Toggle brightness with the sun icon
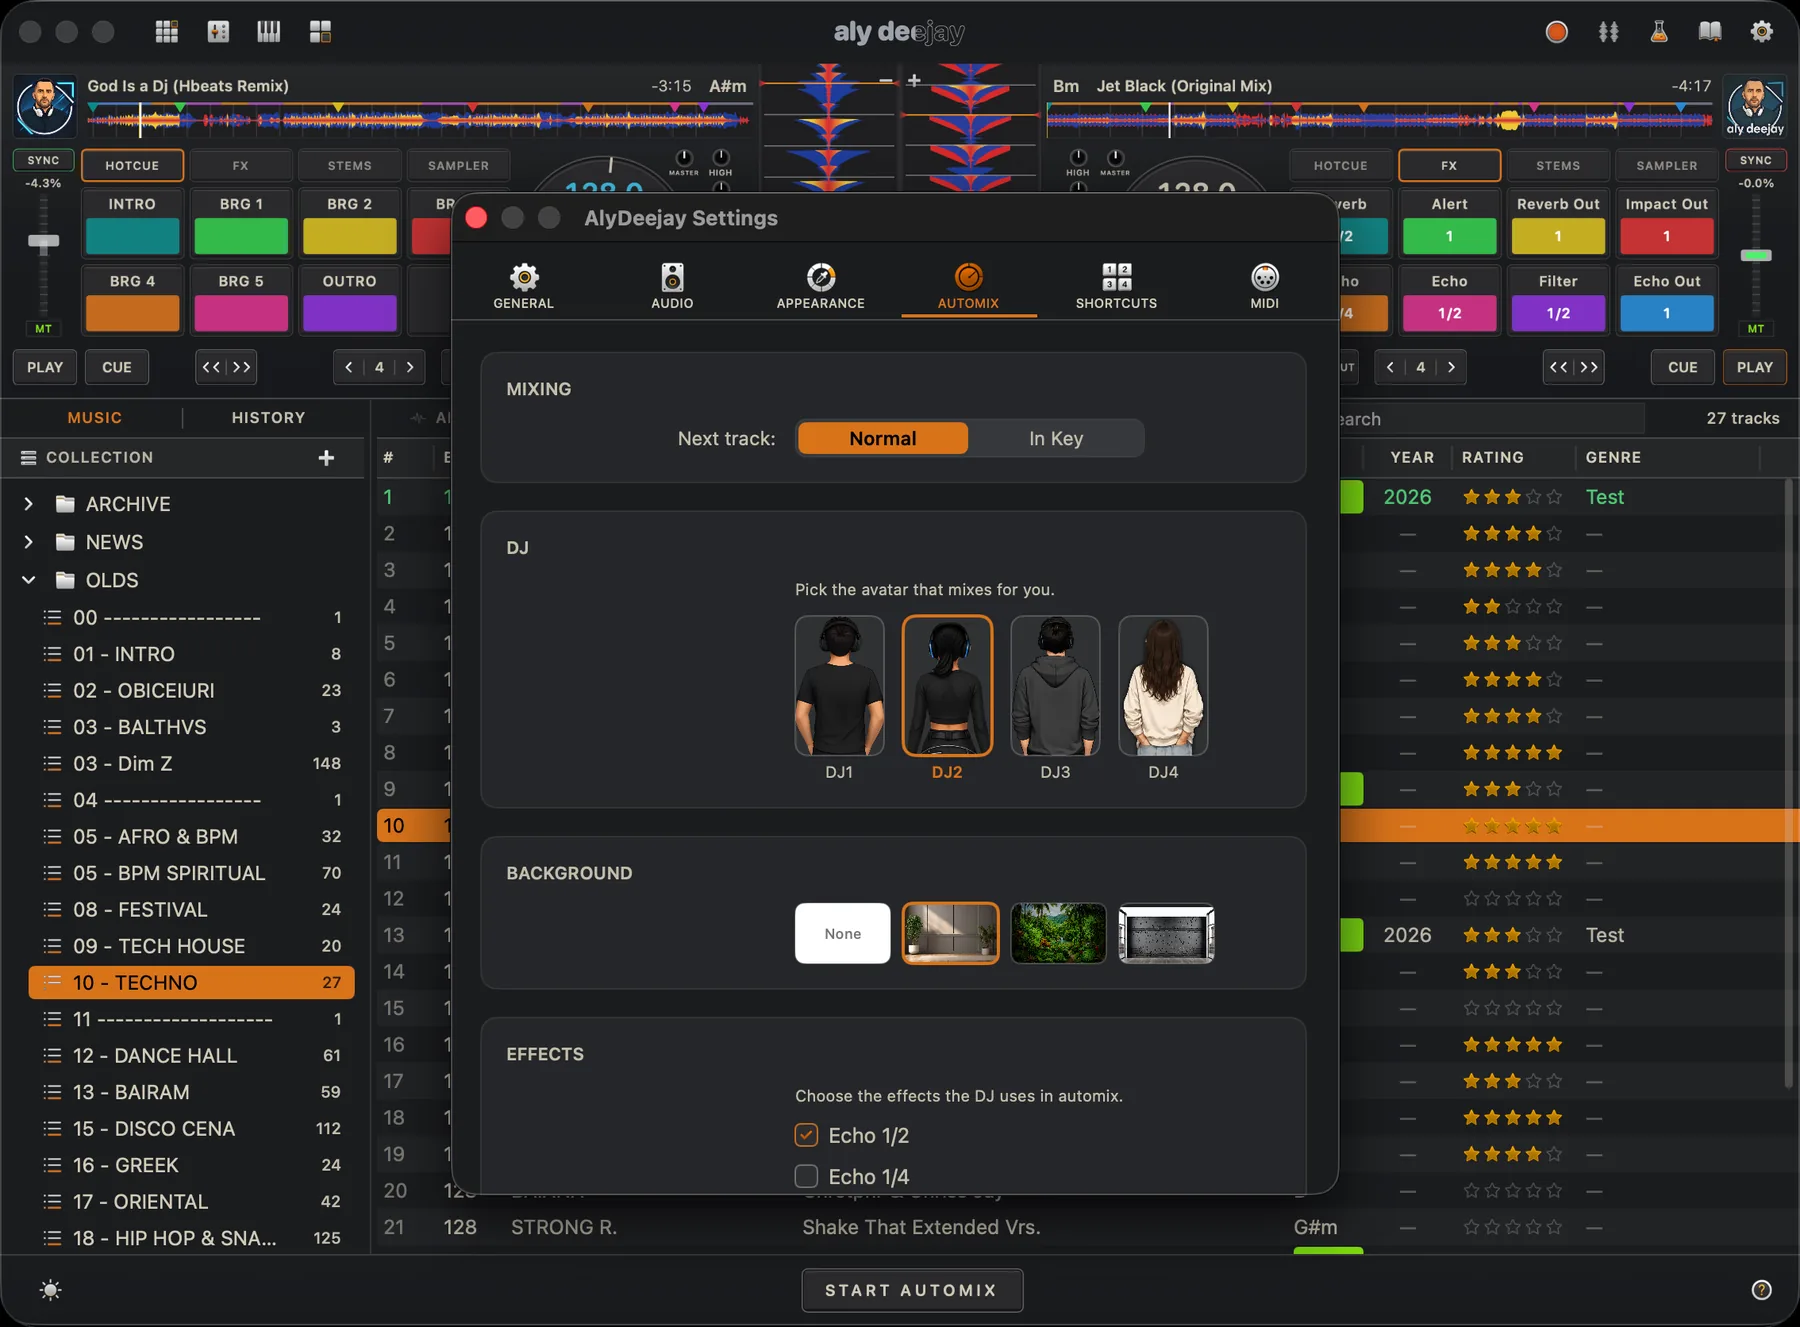This screenshot has height=1327, width=1800. [x=50, y=1290]
